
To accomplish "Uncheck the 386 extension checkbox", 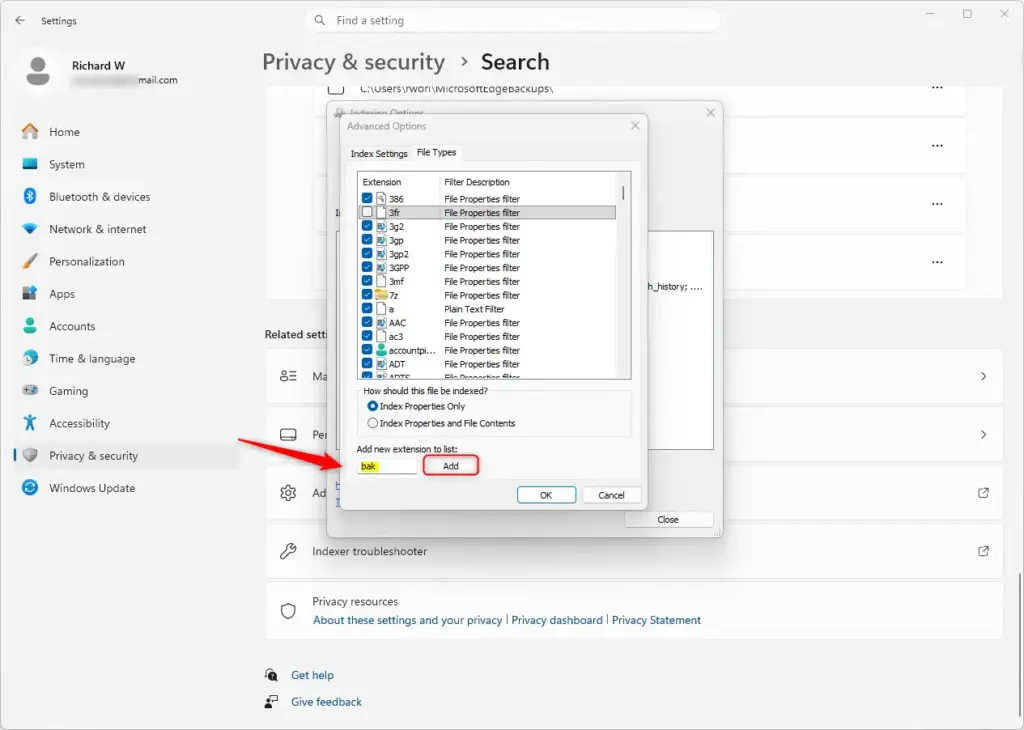I will click(x=367, y=198).
